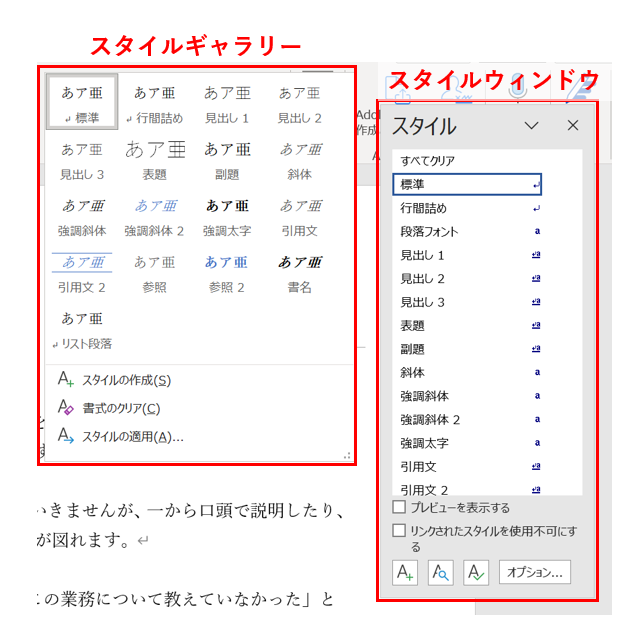The image size is (640, 639).
Task: Choose 書式のクリア(C) from the gallery menu
Action: (121, 408)
